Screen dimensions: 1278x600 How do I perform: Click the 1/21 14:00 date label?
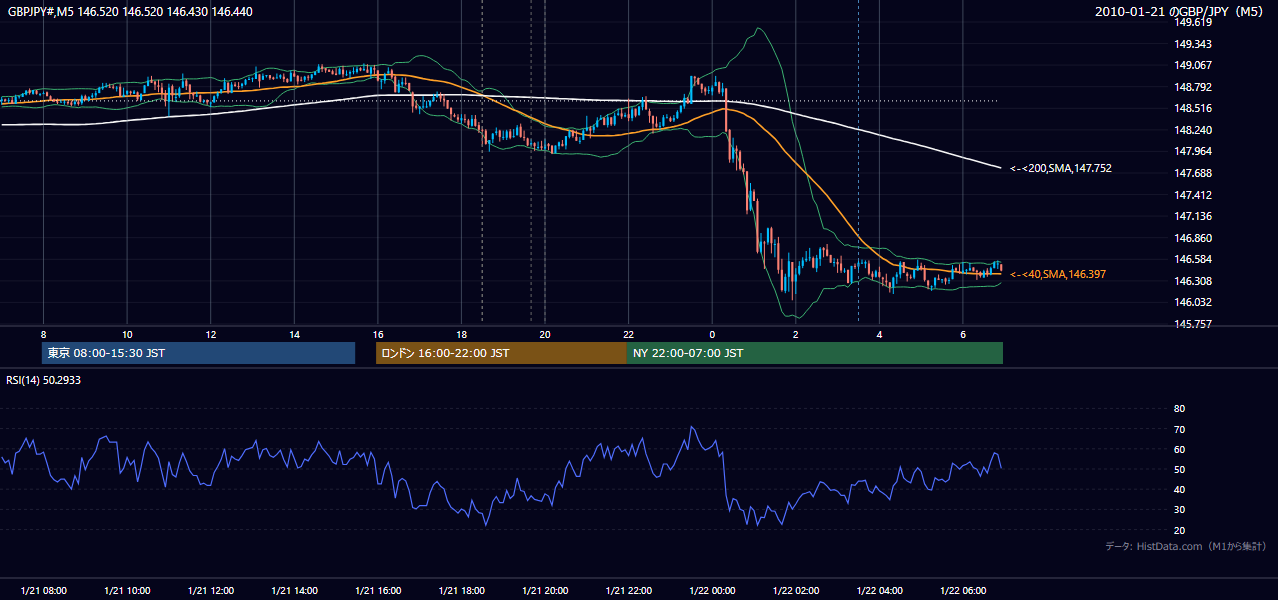pos(294,591)
